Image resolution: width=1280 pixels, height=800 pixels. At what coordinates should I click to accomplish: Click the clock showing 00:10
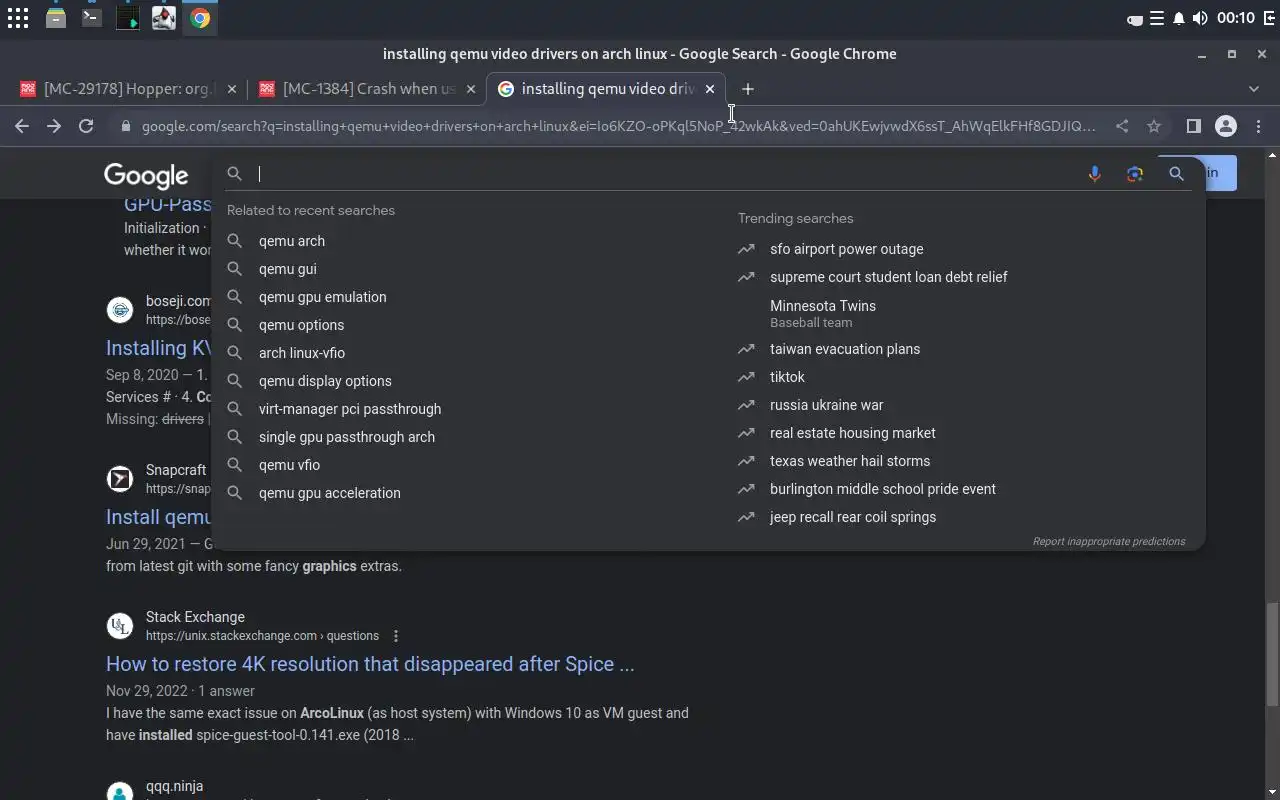pyautogui.click(x=1236, y=18)
